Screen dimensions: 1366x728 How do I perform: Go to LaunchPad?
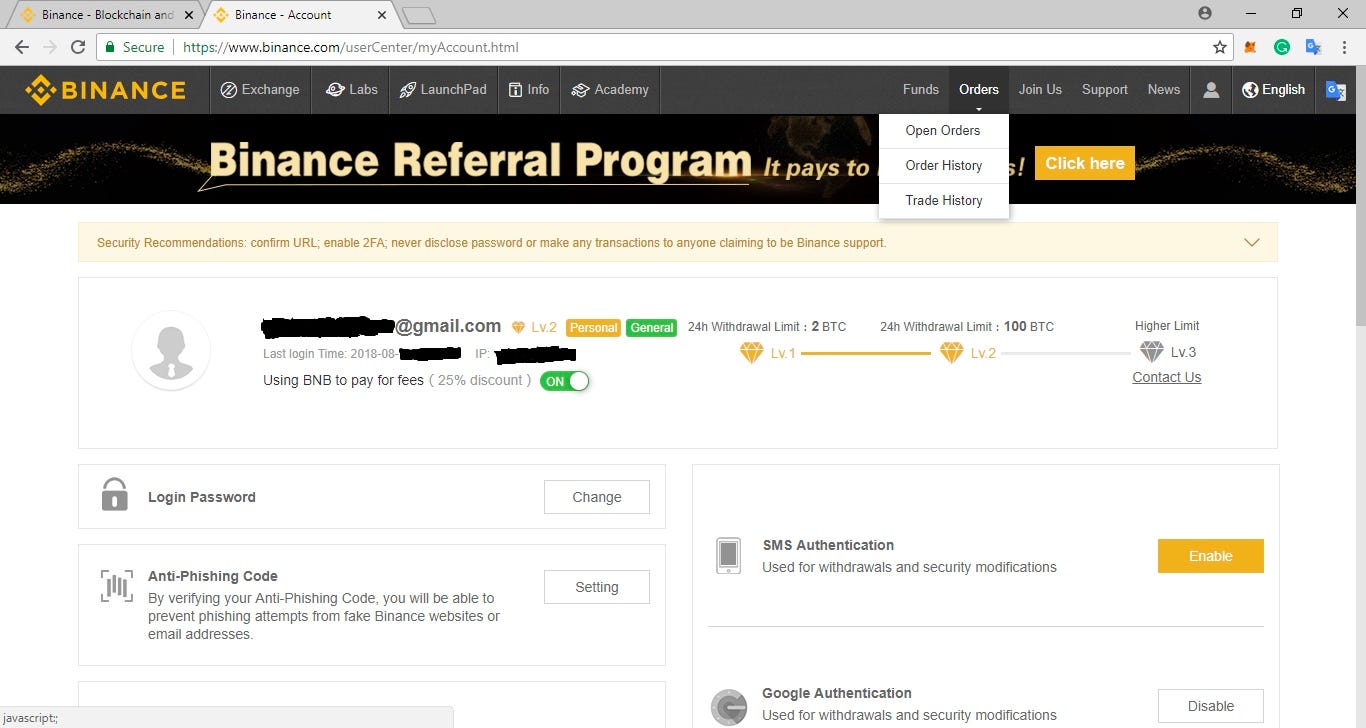pyautogui.click(x=443, y=90)
